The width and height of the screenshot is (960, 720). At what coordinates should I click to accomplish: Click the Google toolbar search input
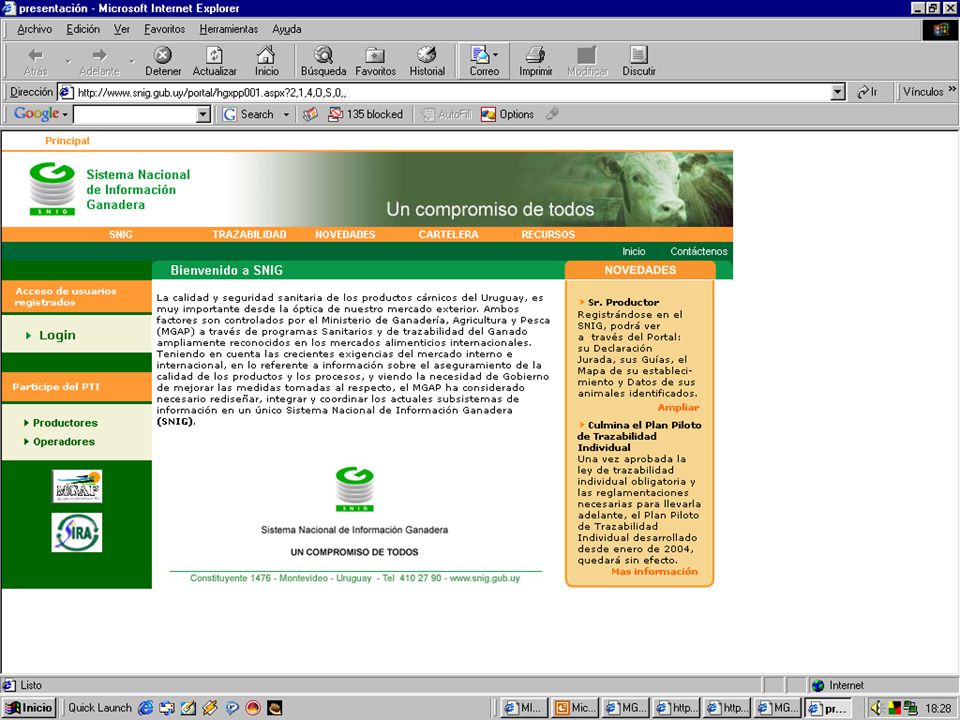click(x=135, y=114)
